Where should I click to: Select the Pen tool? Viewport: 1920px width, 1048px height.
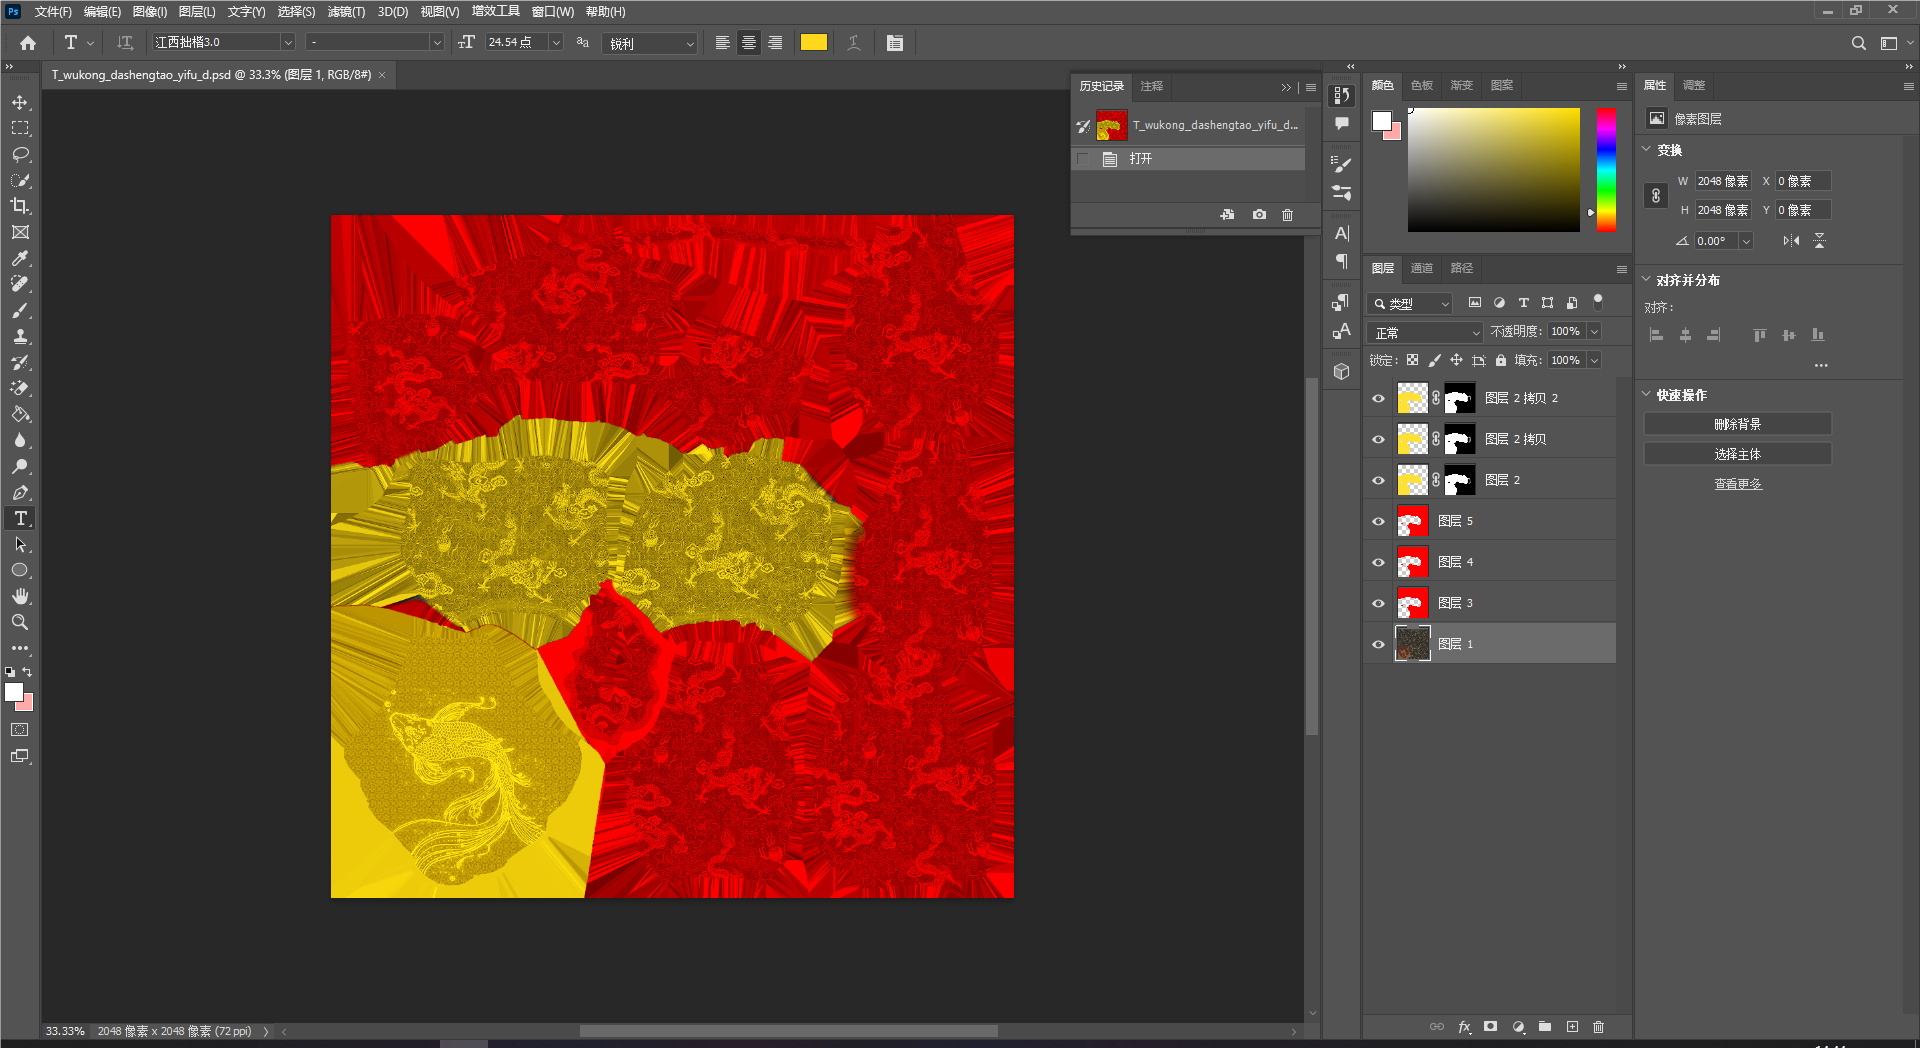(x=20, y=493)
